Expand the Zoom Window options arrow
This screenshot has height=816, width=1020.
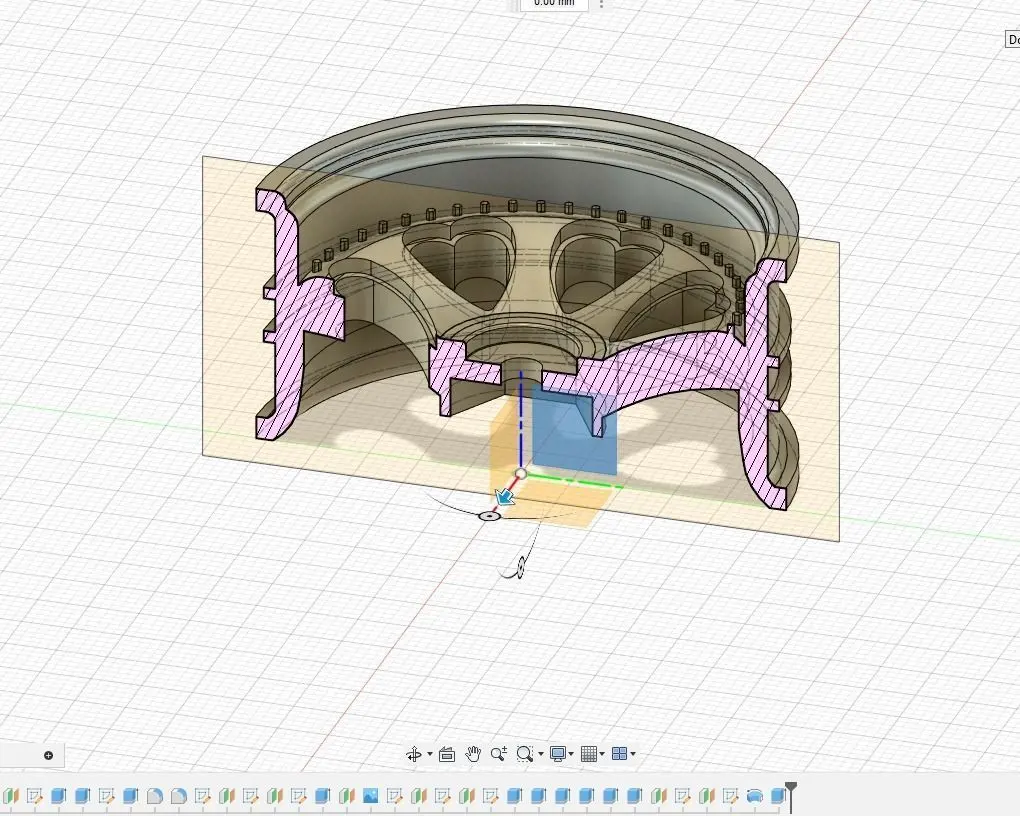tap(541, 754)
